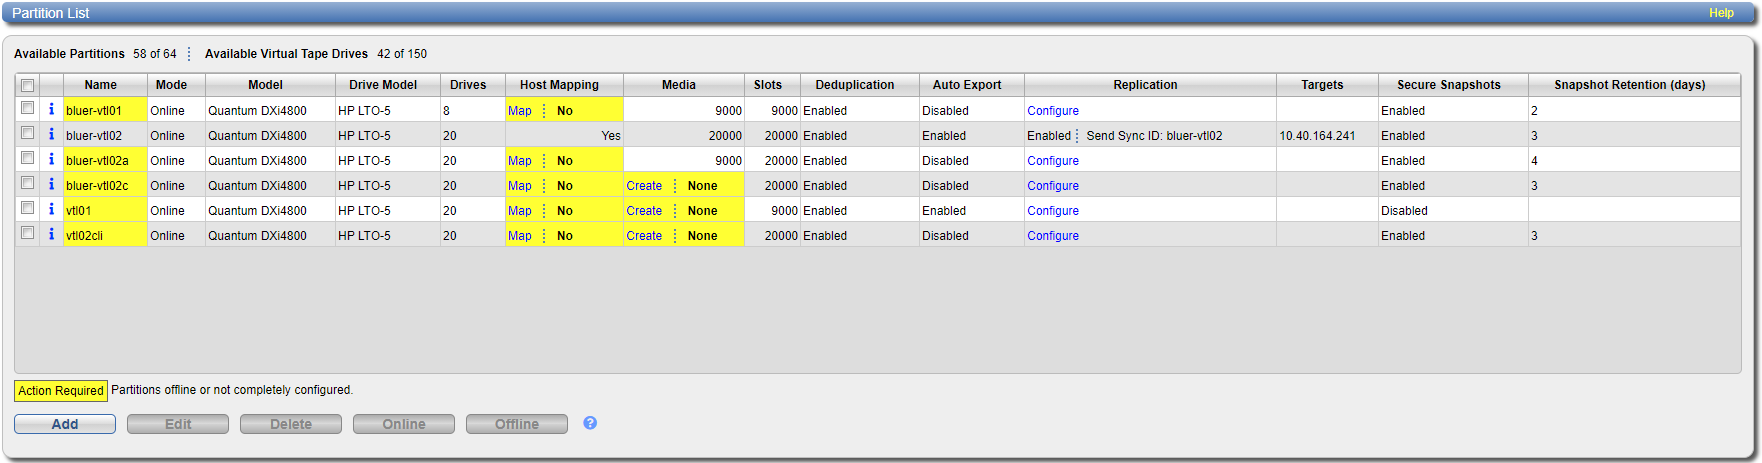This screenshot has width=1762, height=463.
Task: Show info for bluer-vtl02c partition
Action: click(x=52, y=184)
